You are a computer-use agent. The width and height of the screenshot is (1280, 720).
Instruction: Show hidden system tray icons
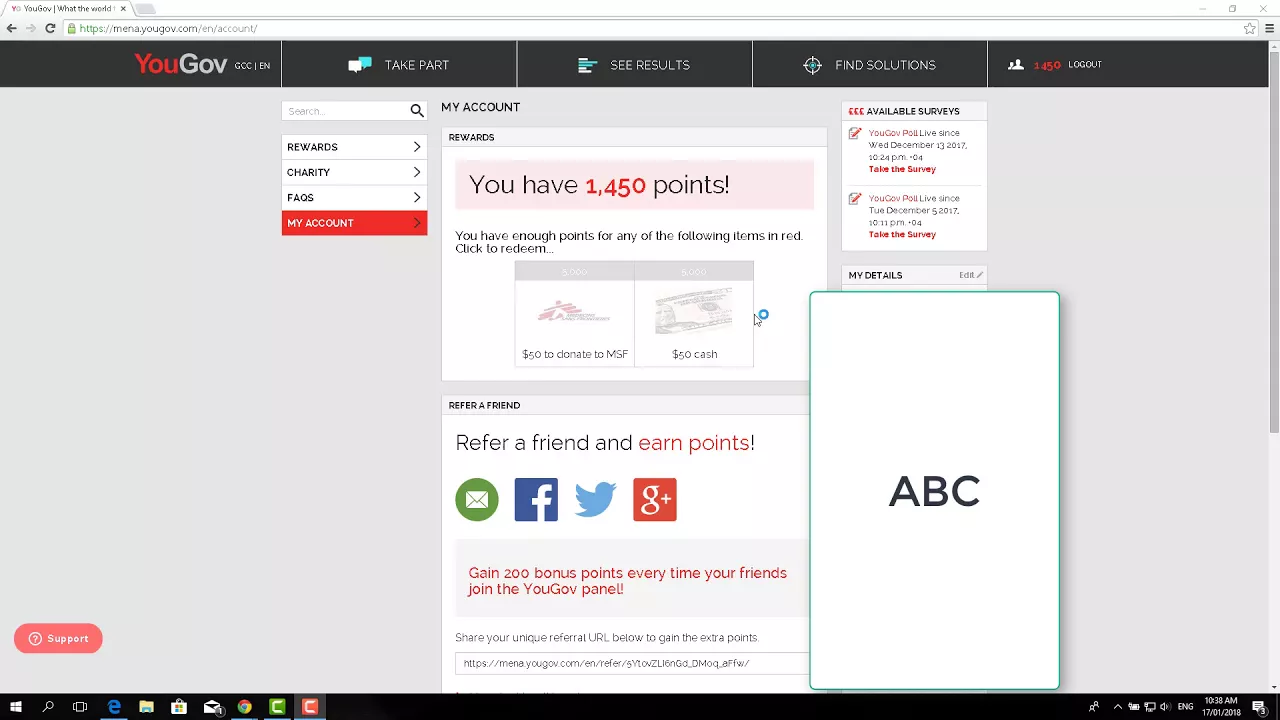tap(1117, 707)
